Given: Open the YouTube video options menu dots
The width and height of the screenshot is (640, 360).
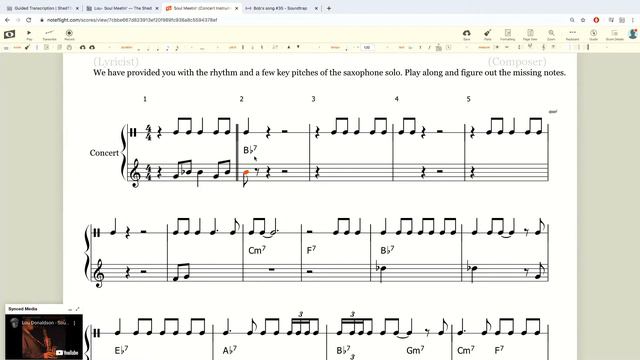Looking at the screenshot, I should click(x=74, y=323).
